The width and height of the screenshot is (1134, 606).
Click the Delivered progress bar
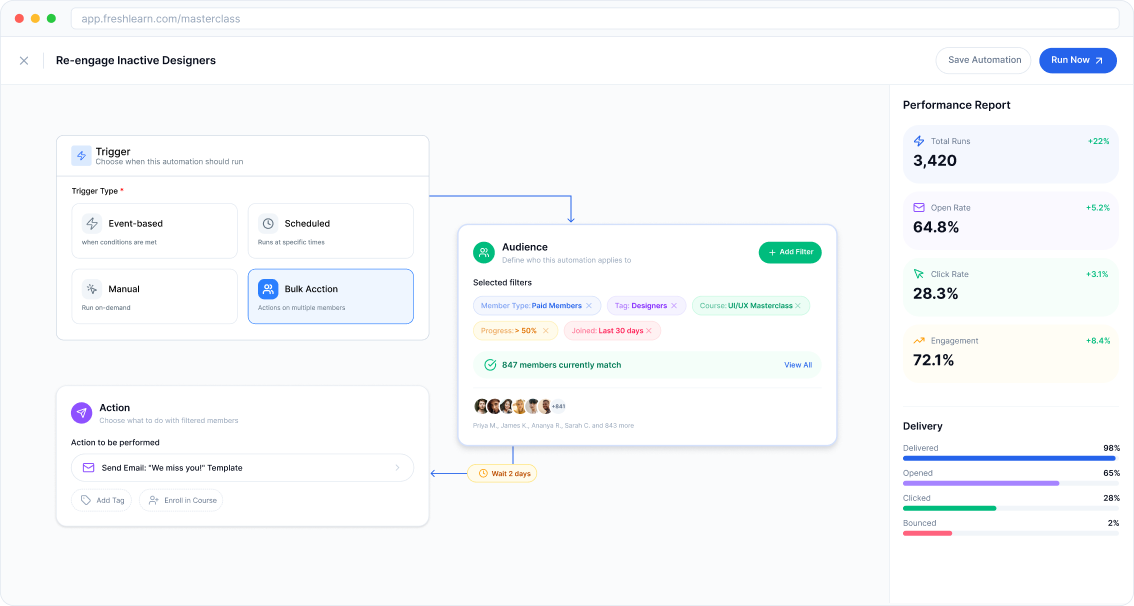1010,458
